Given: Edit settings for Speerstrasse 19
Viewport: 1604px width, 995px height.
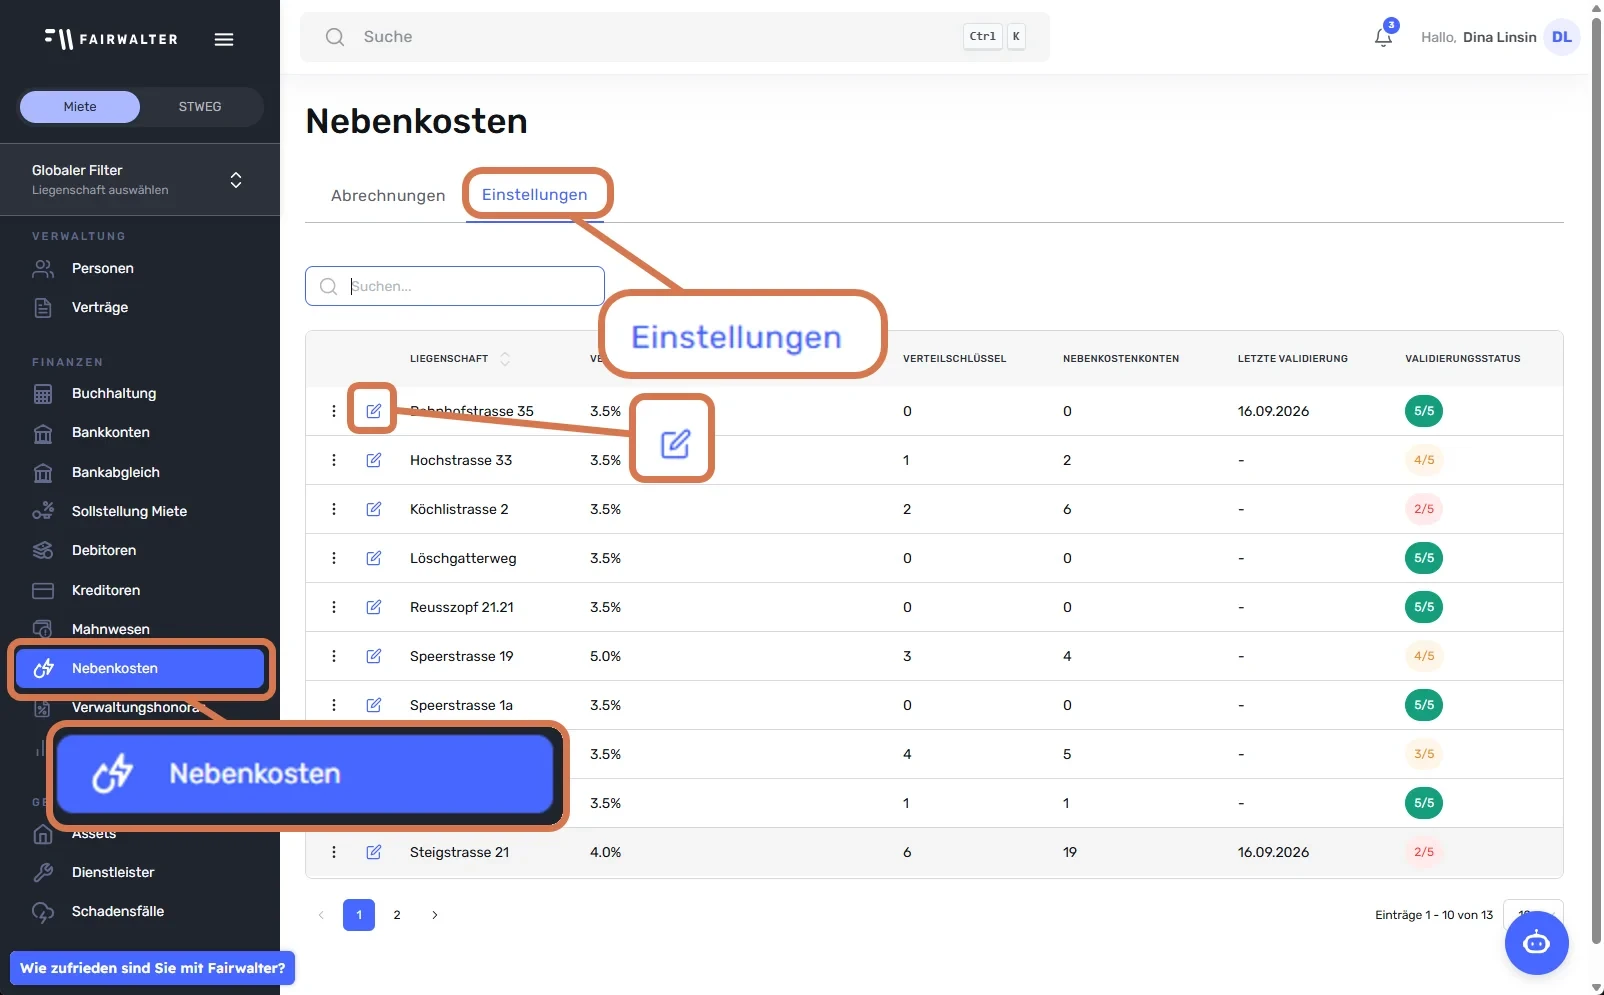Looking at the screenshot, I should (x=374, y=656).
